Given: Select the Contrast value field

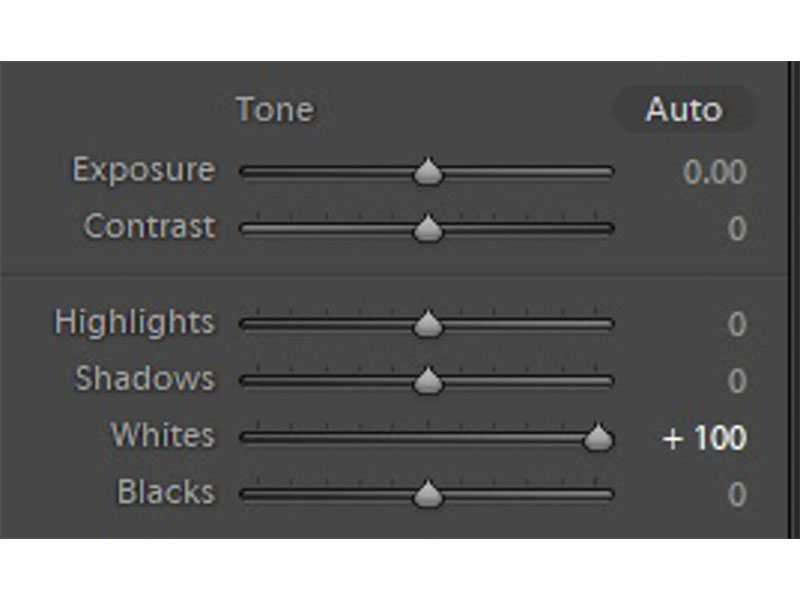Looking at the screenshot, I should pos(736,229).
